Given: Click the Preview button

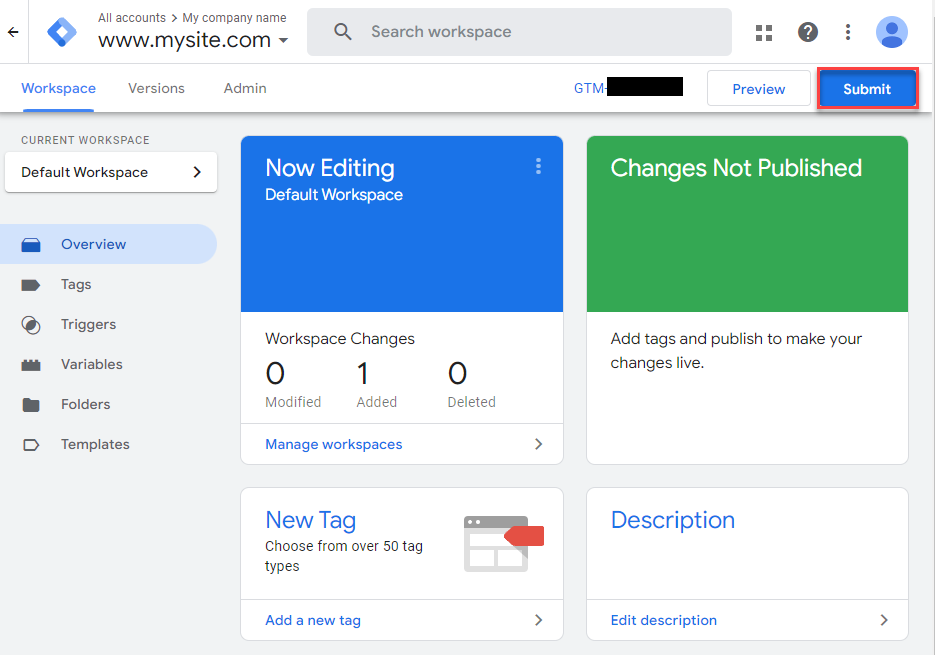Looking at the screenshot, I should point(758,89).
